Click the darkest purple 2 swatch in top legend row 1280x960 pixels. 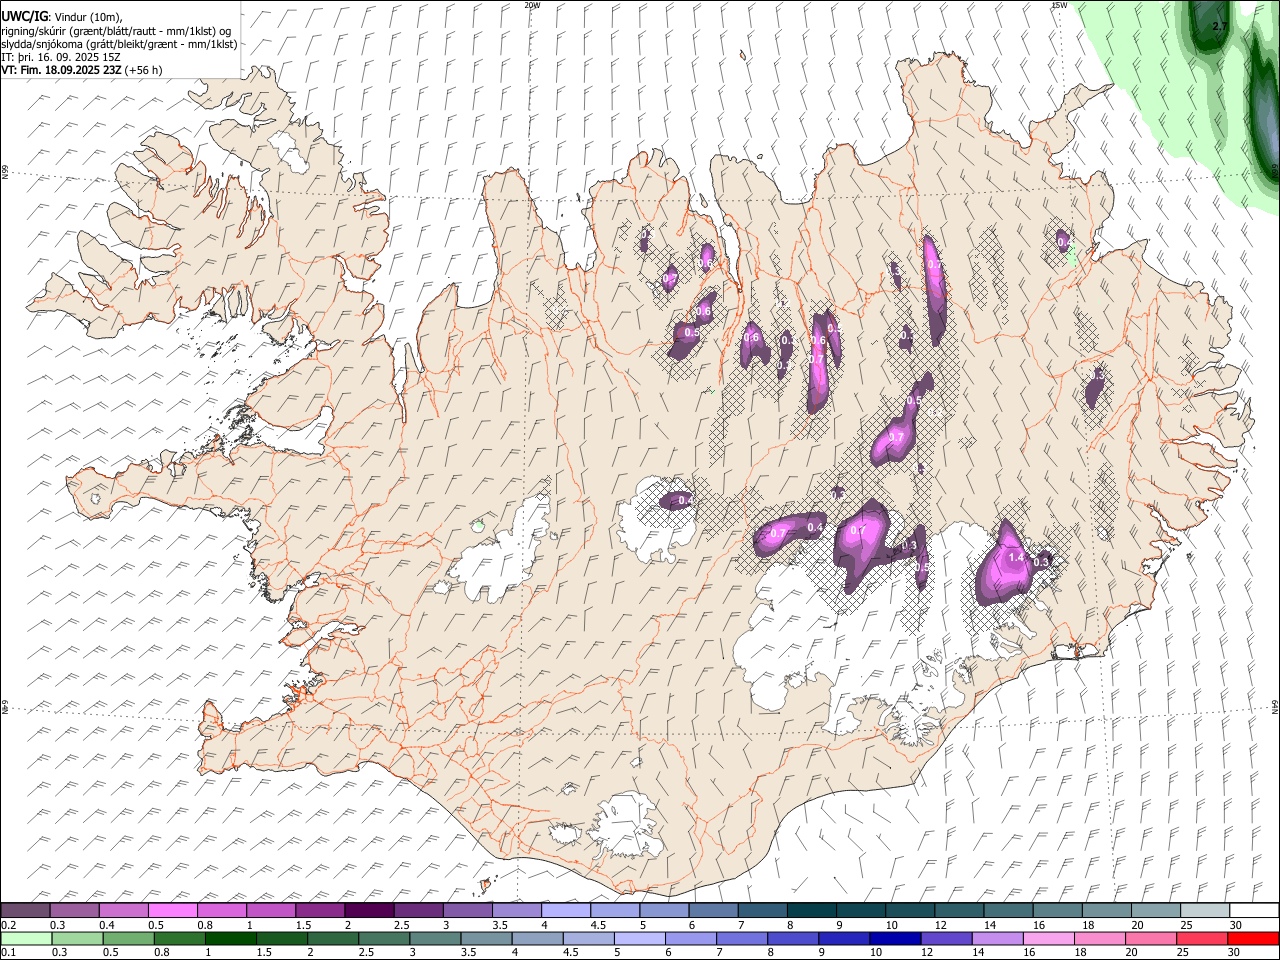tap(368, 910)
